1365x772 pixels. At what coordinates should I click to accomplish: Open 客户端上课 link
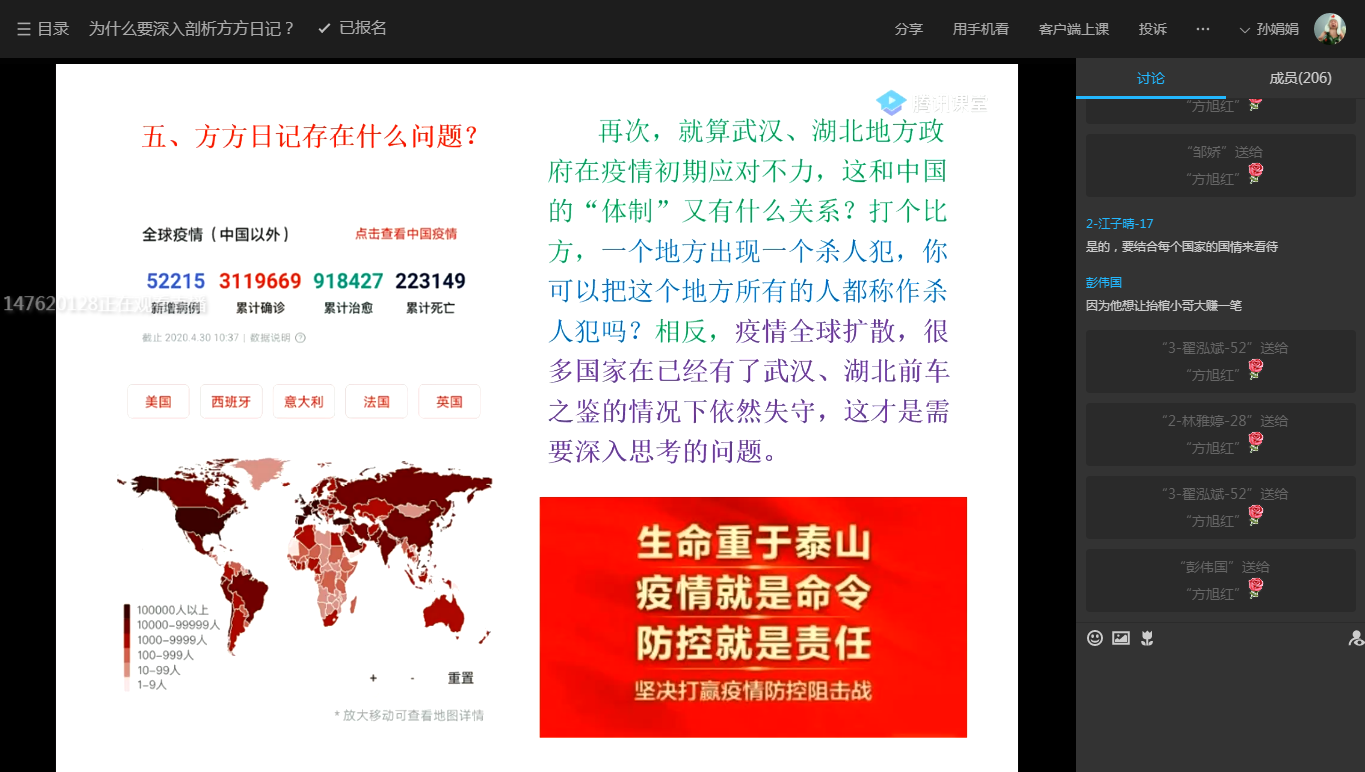[x=1073, y=29]
